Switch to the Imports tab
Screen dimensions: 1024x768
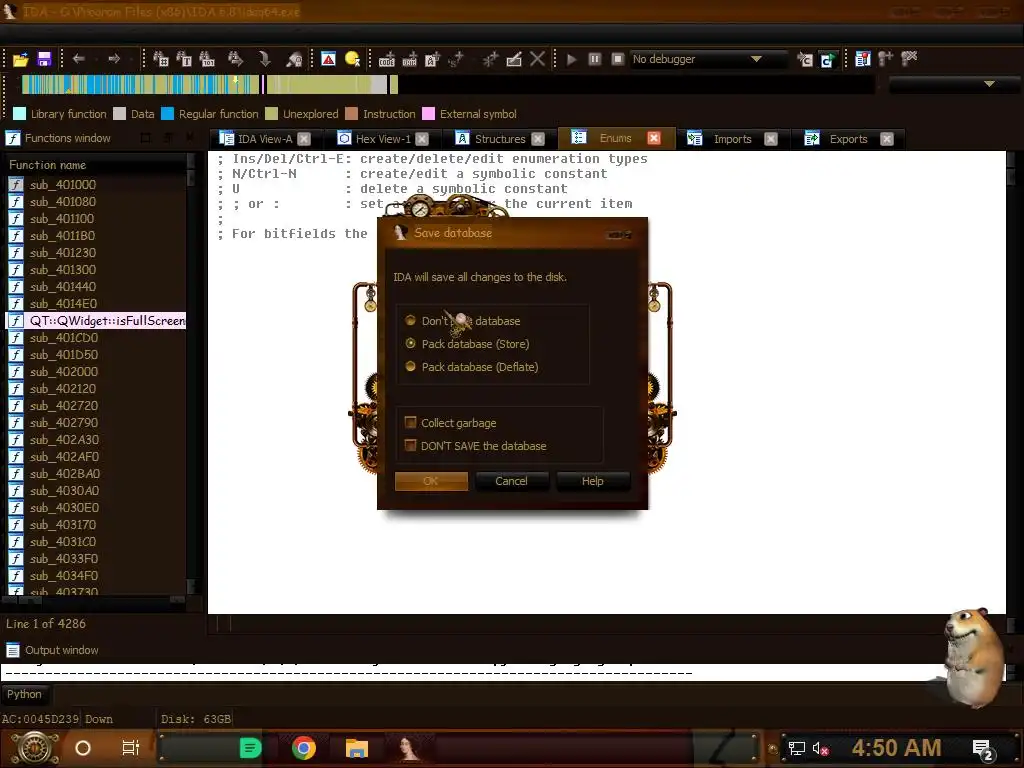(732, 139)
